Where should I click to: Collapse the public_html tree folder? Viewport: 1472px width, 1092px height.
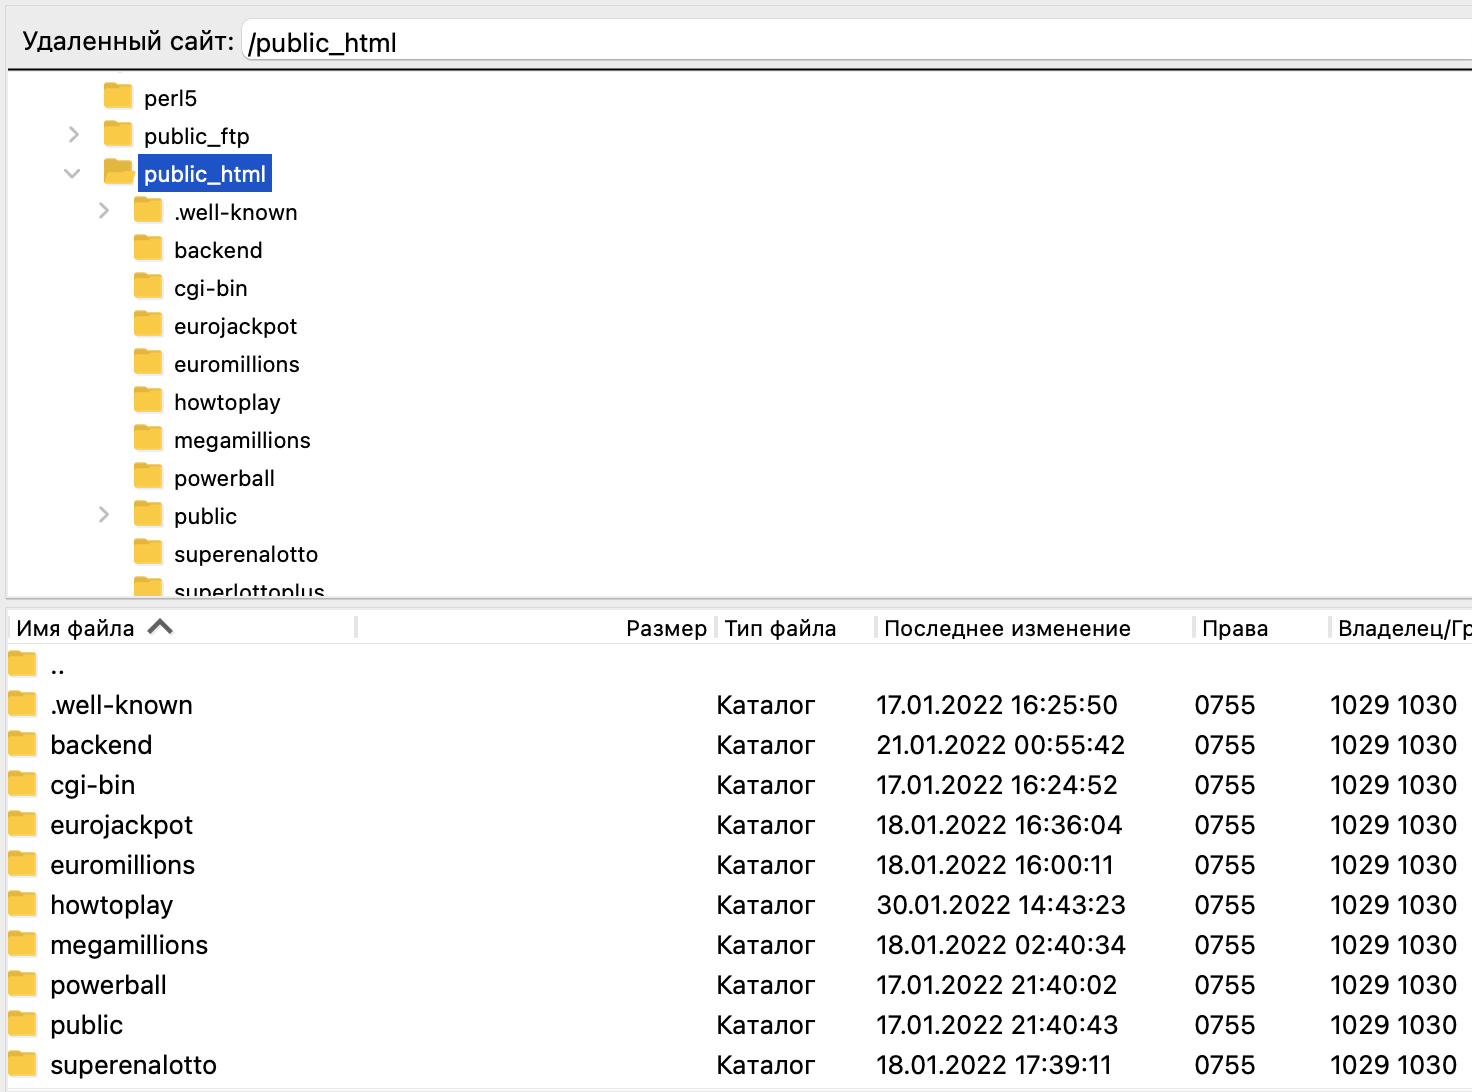72,173
